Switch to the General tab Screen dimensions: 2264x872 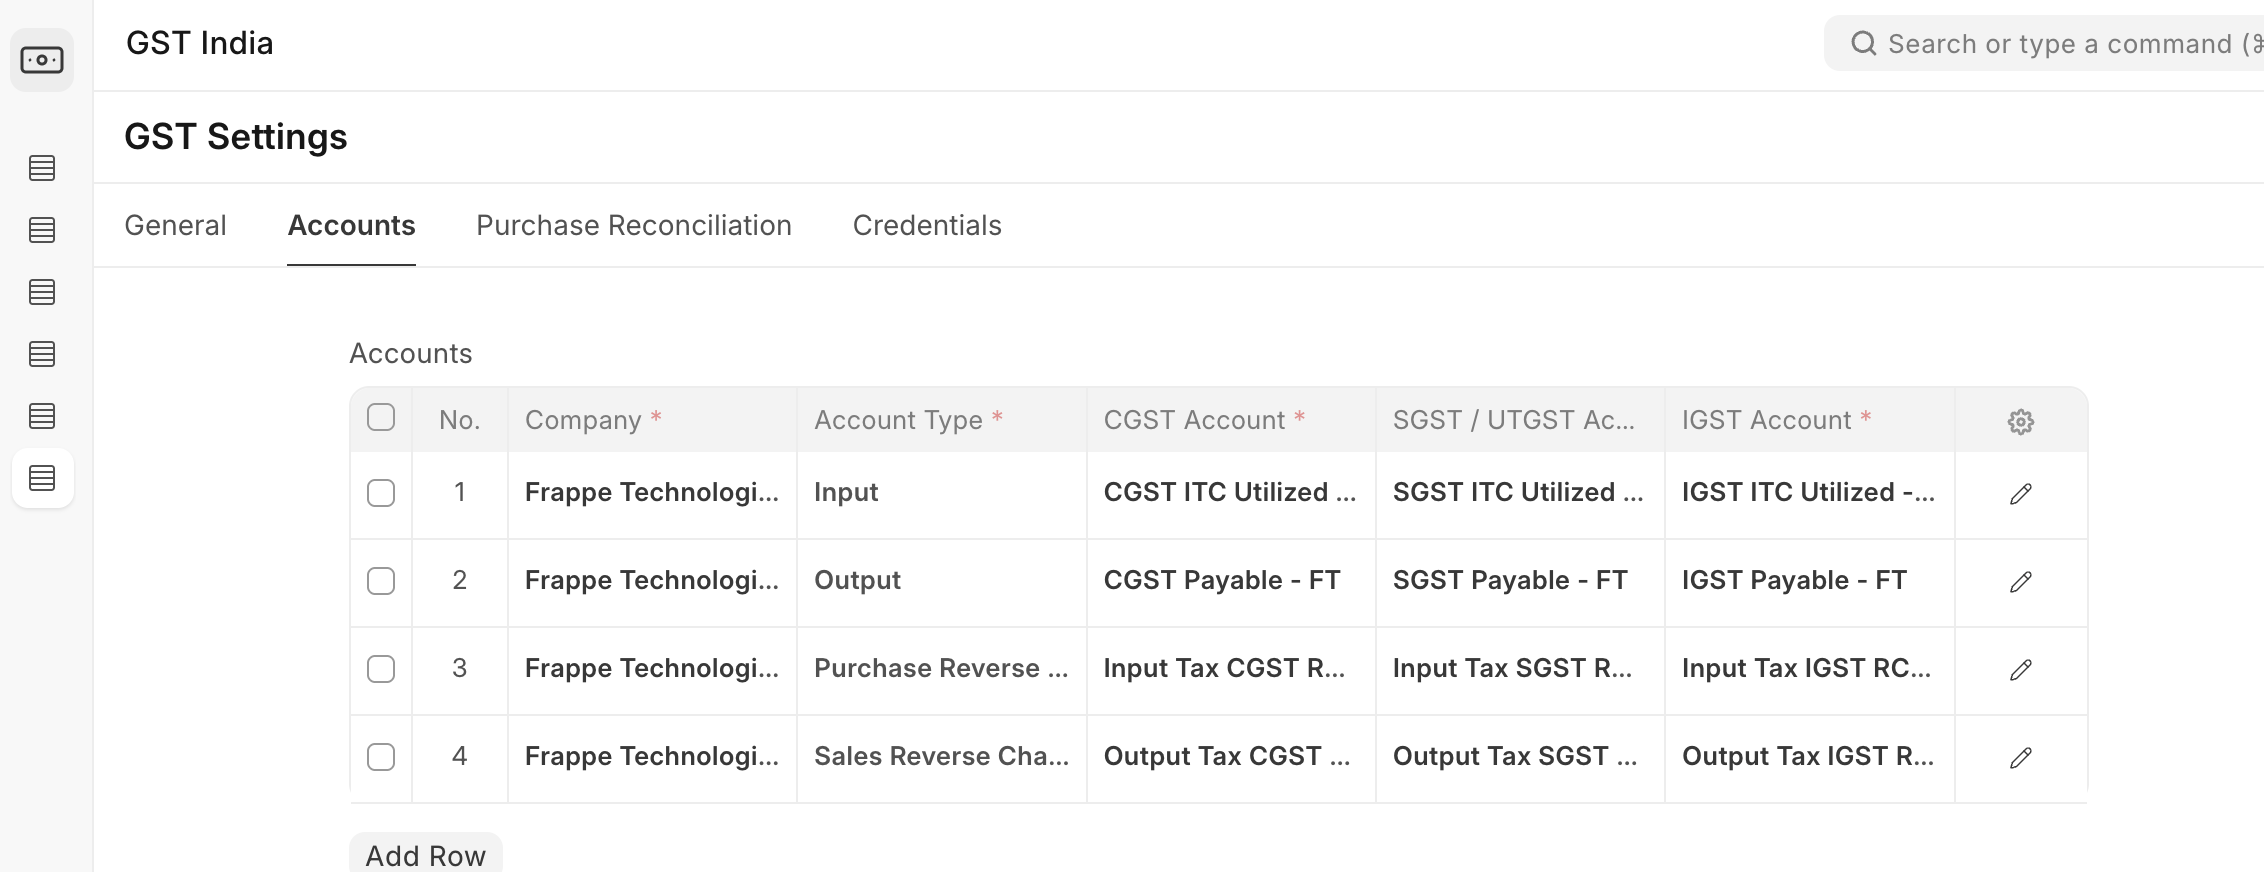pyautogui.click(x=175, y=226)
